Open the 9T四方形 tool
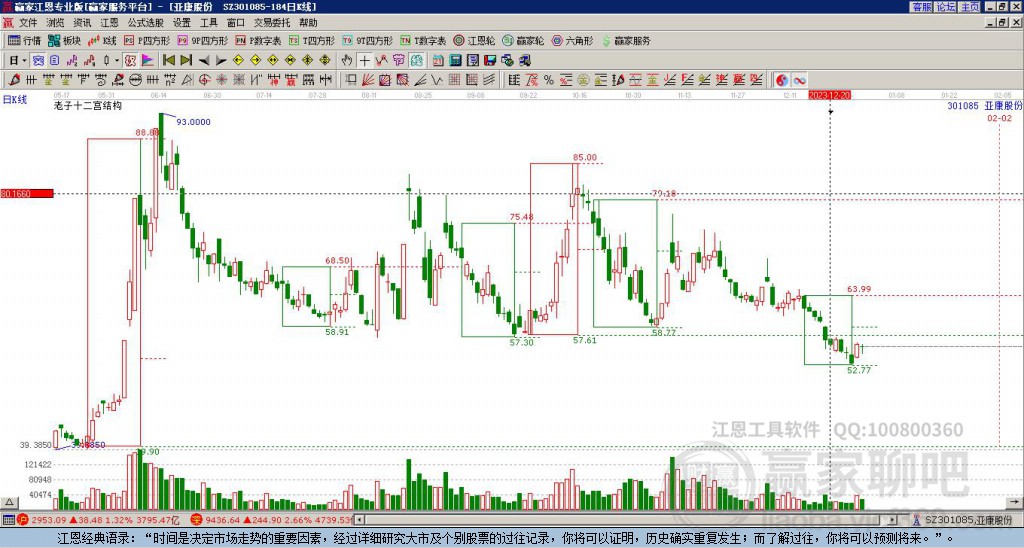This screenshot has height=548, width=1024. click(x=367, y=40)
